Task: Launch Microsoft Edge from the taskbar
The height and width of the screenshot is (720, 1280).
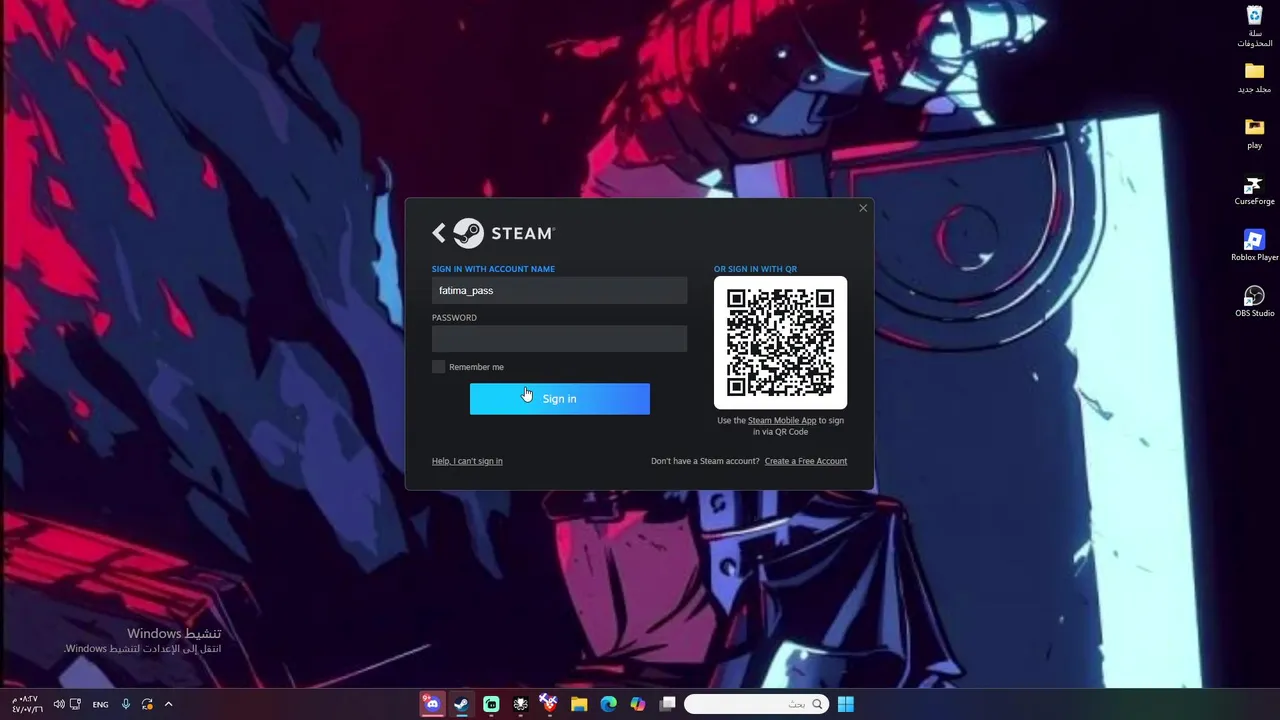Action: click(x=608, y=704)
